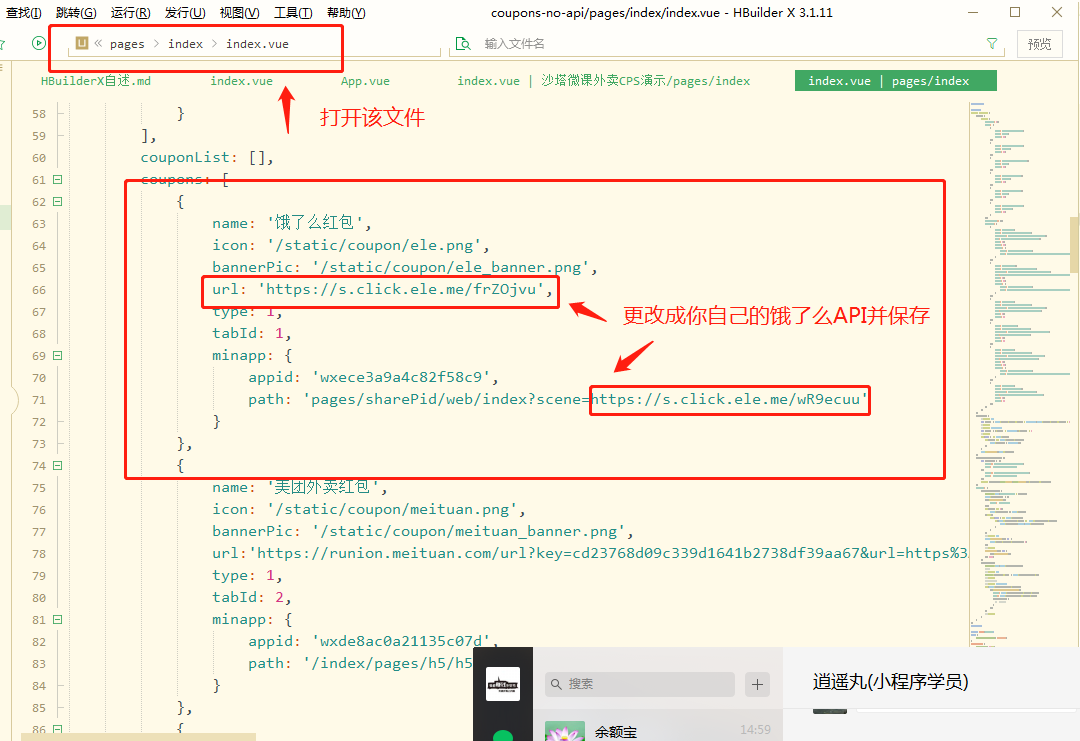This screenshot has width=1080, height=741.
Task: Maximize the HBuilder X window
Action: click(1015, 12)
